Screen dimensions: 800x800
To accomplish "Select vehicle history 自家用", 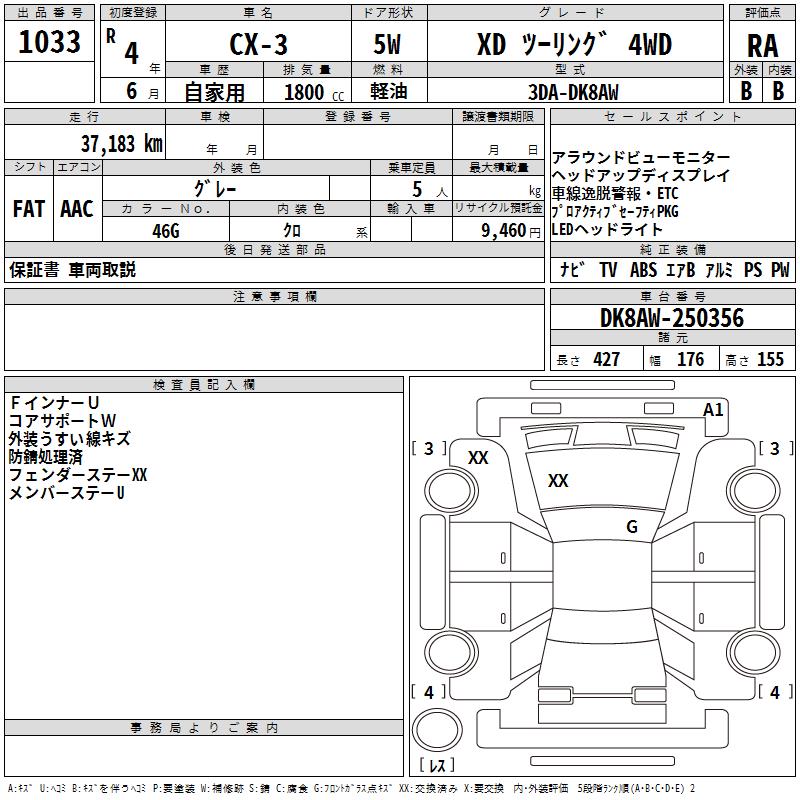I will (214, 92).
